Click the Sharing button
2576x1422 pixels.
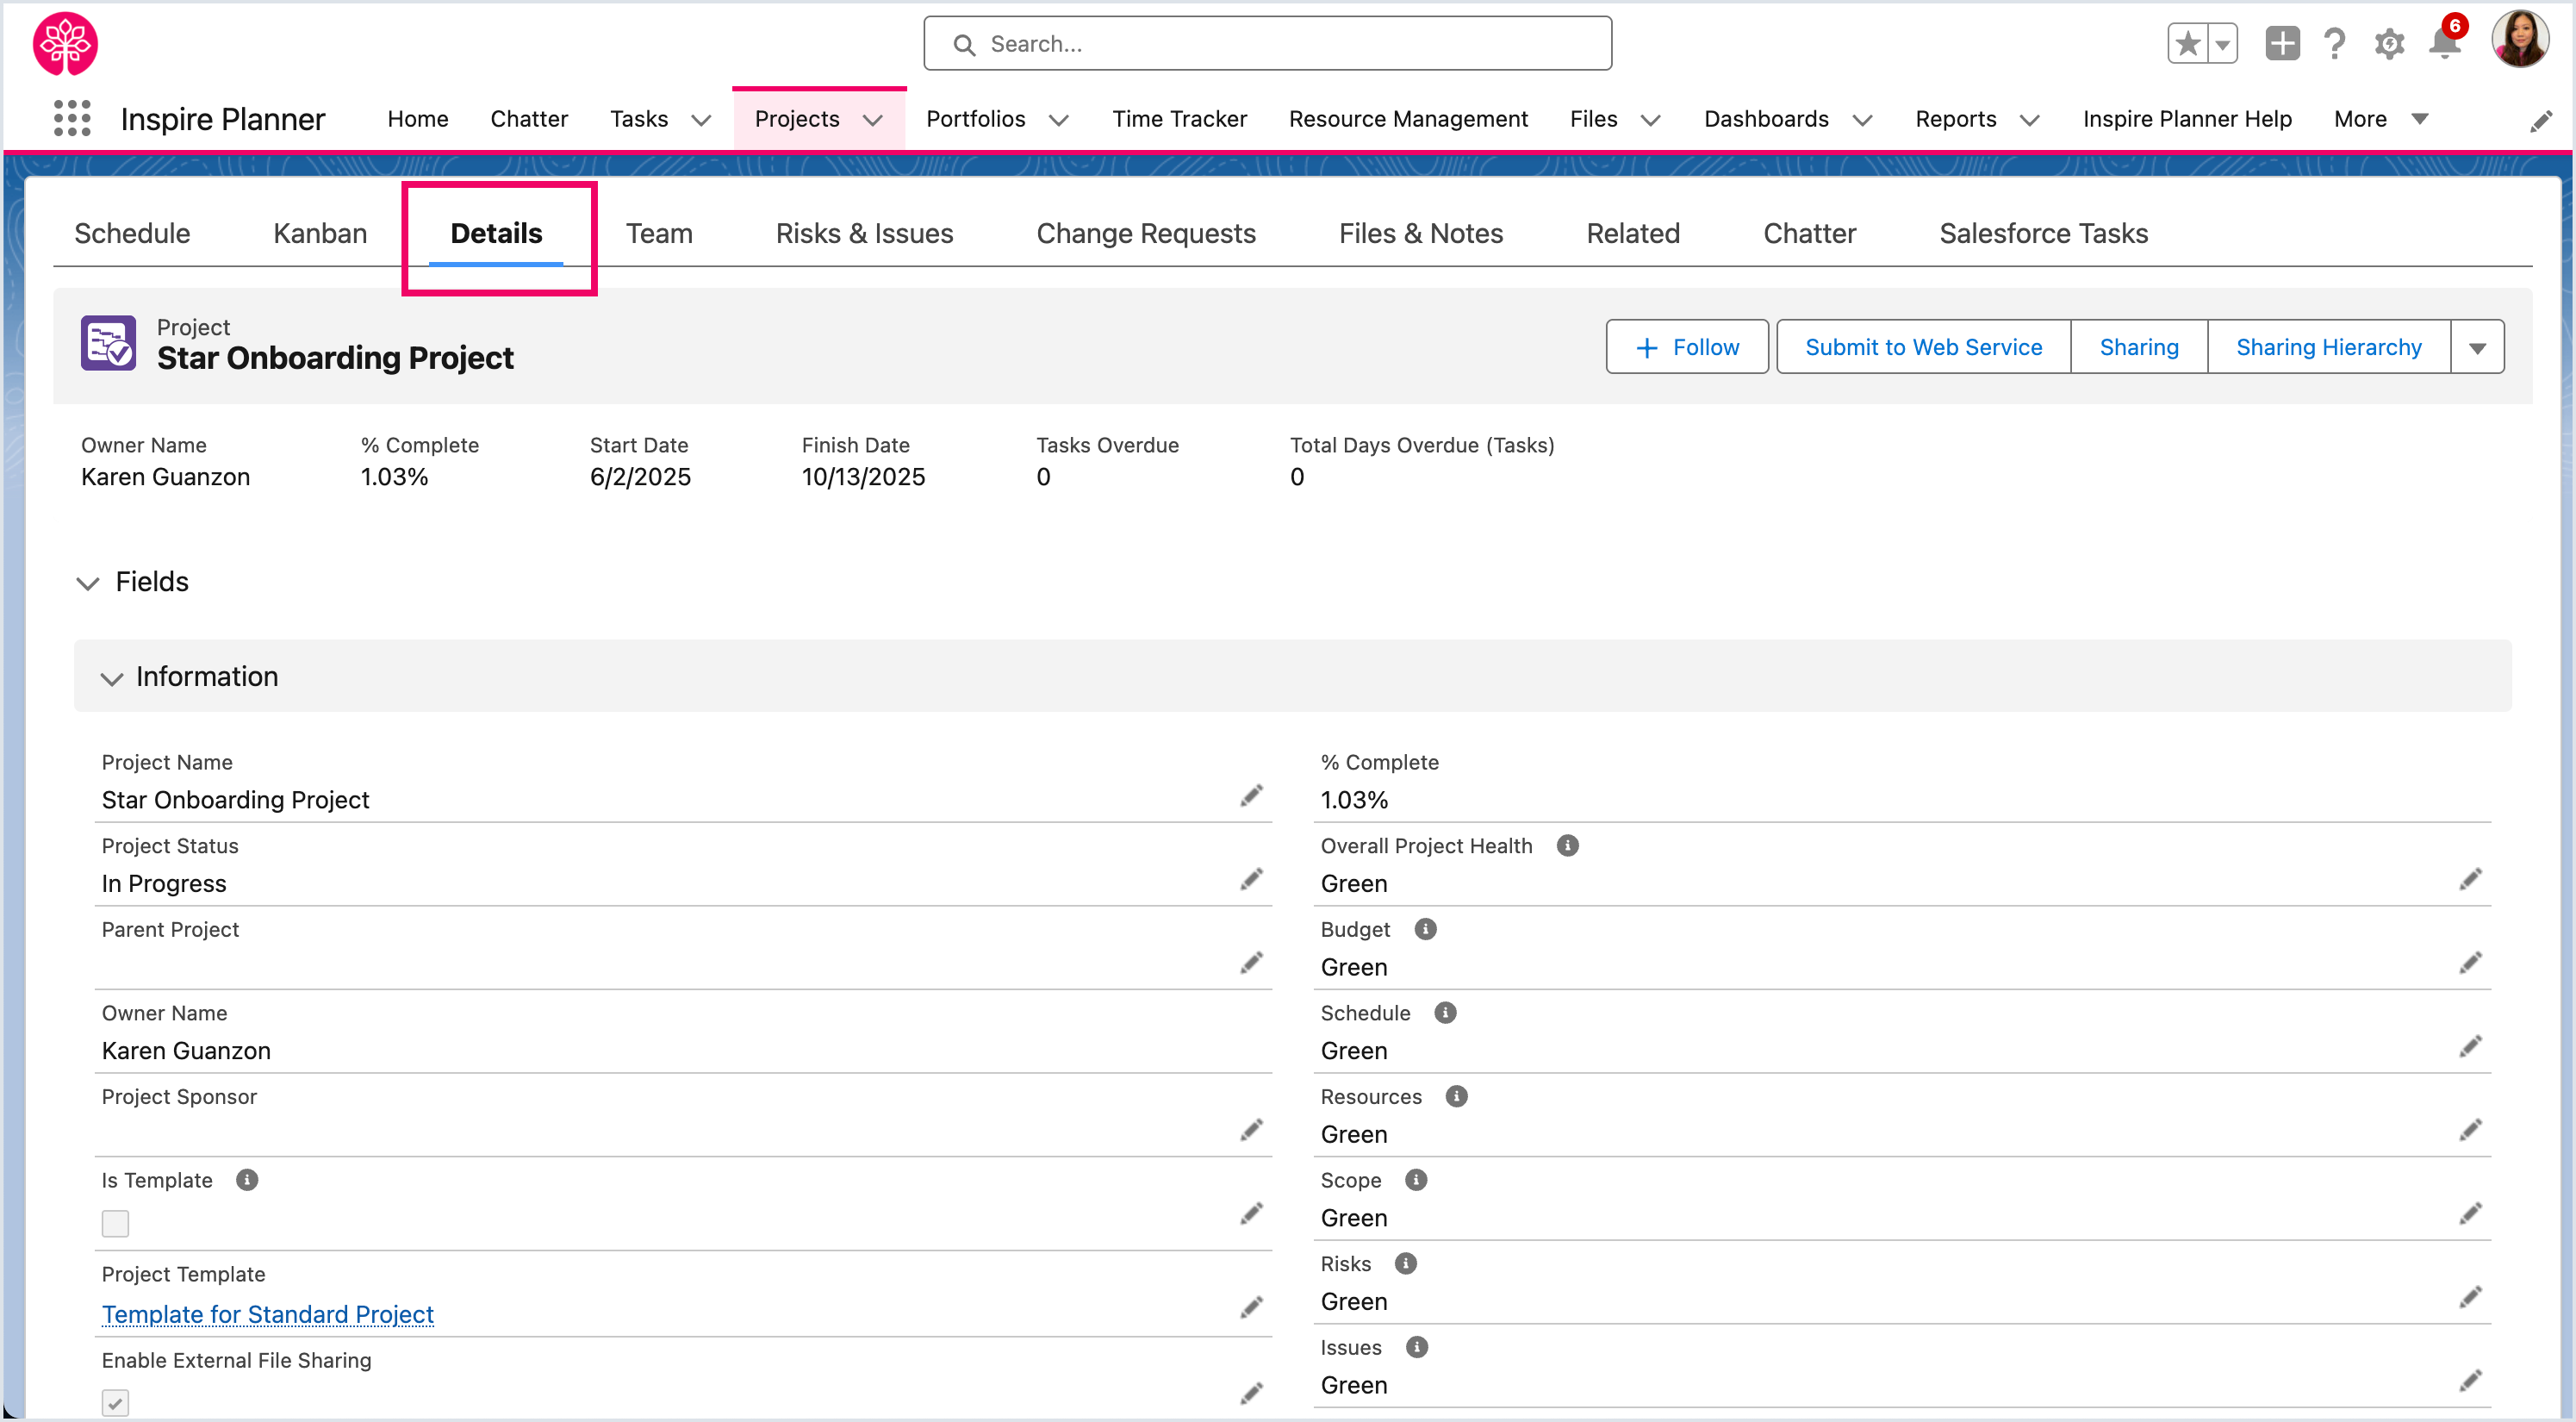pyautogui.click(x=2139, y=347)
